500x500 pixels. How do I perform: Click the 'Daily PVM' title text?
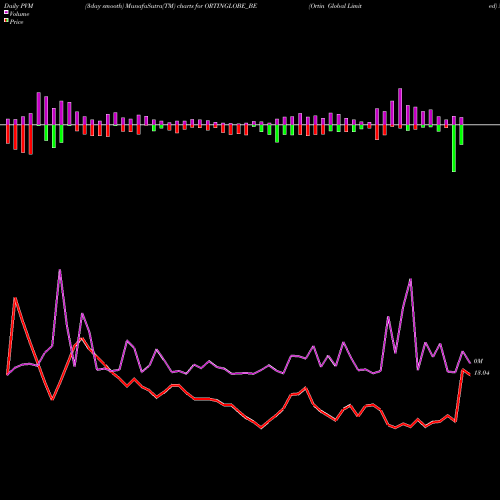coord(19,6)
